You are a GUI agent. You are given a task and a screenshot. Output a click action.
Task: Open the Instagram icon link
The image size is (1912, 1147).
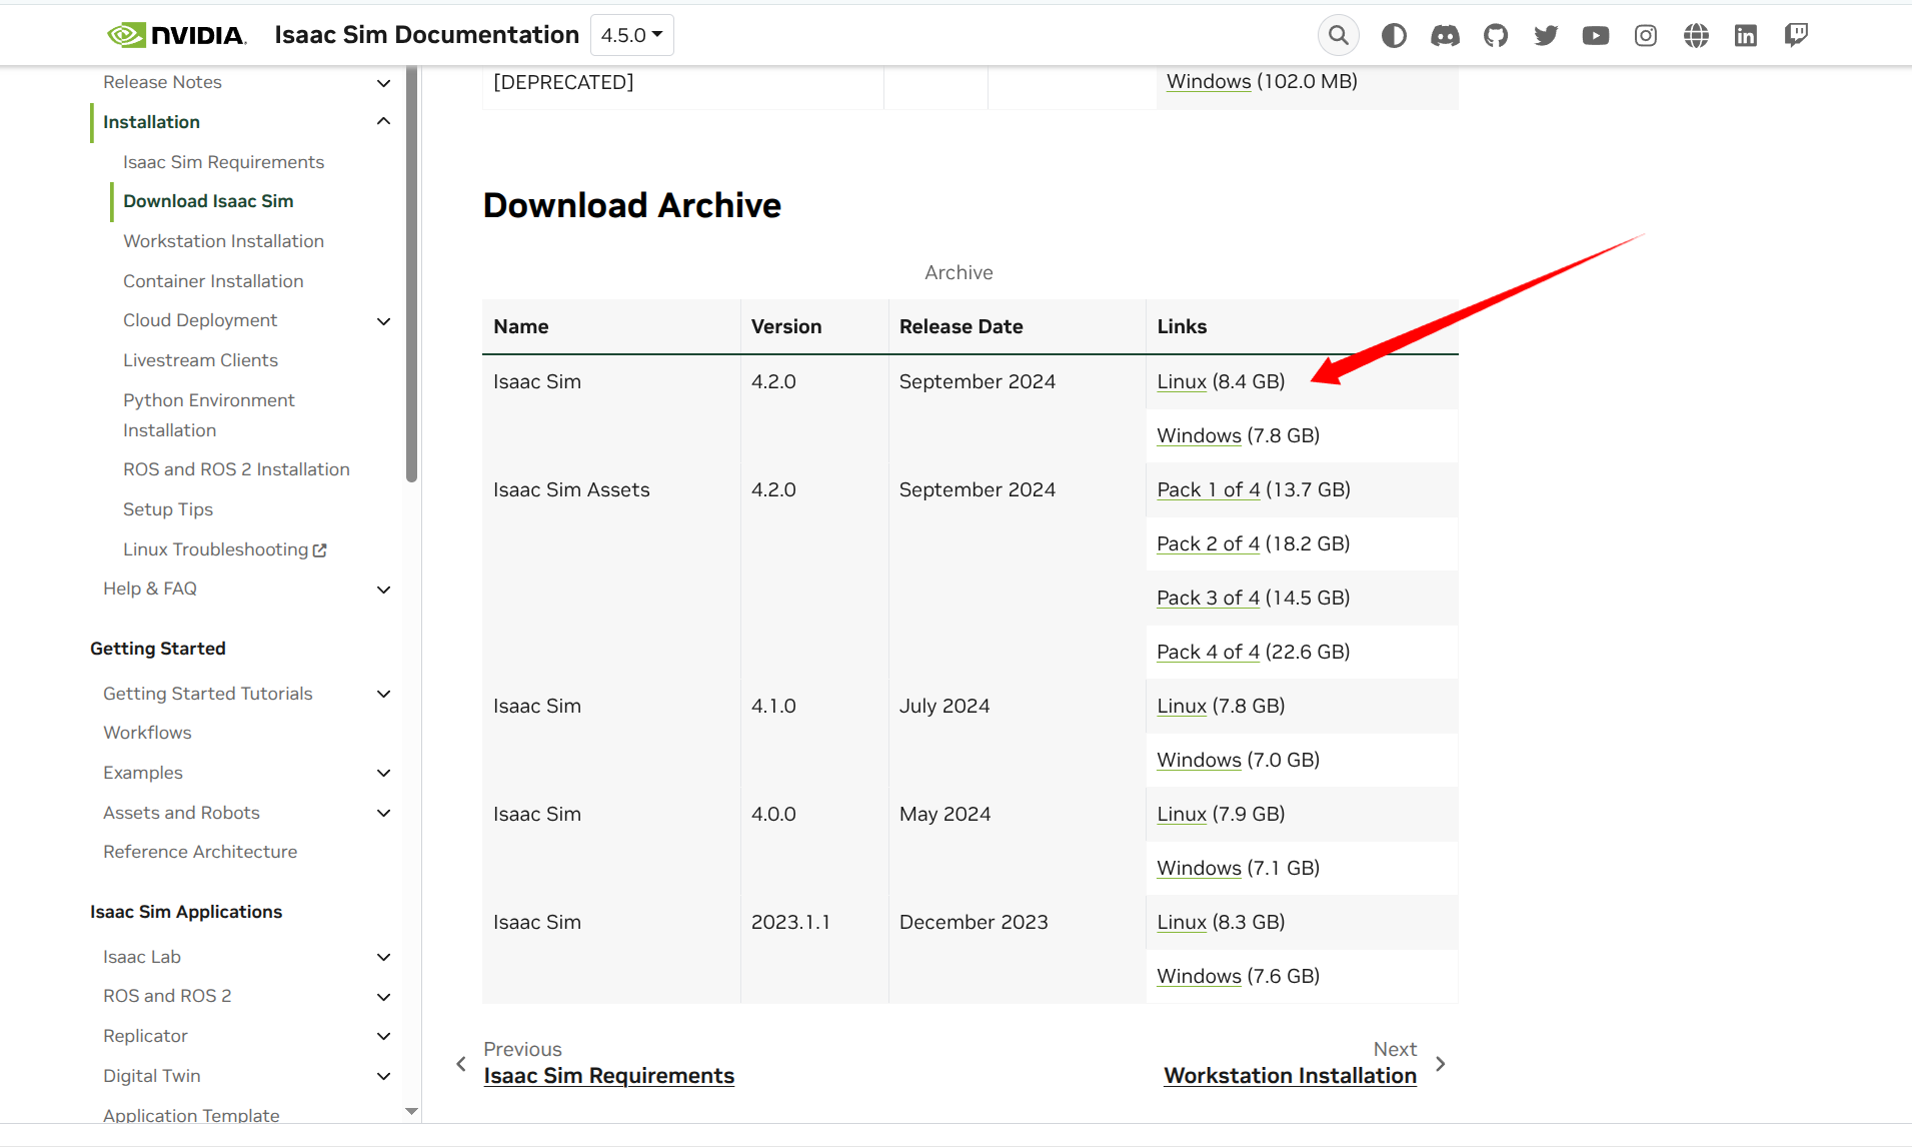(x=1645, y=36)
